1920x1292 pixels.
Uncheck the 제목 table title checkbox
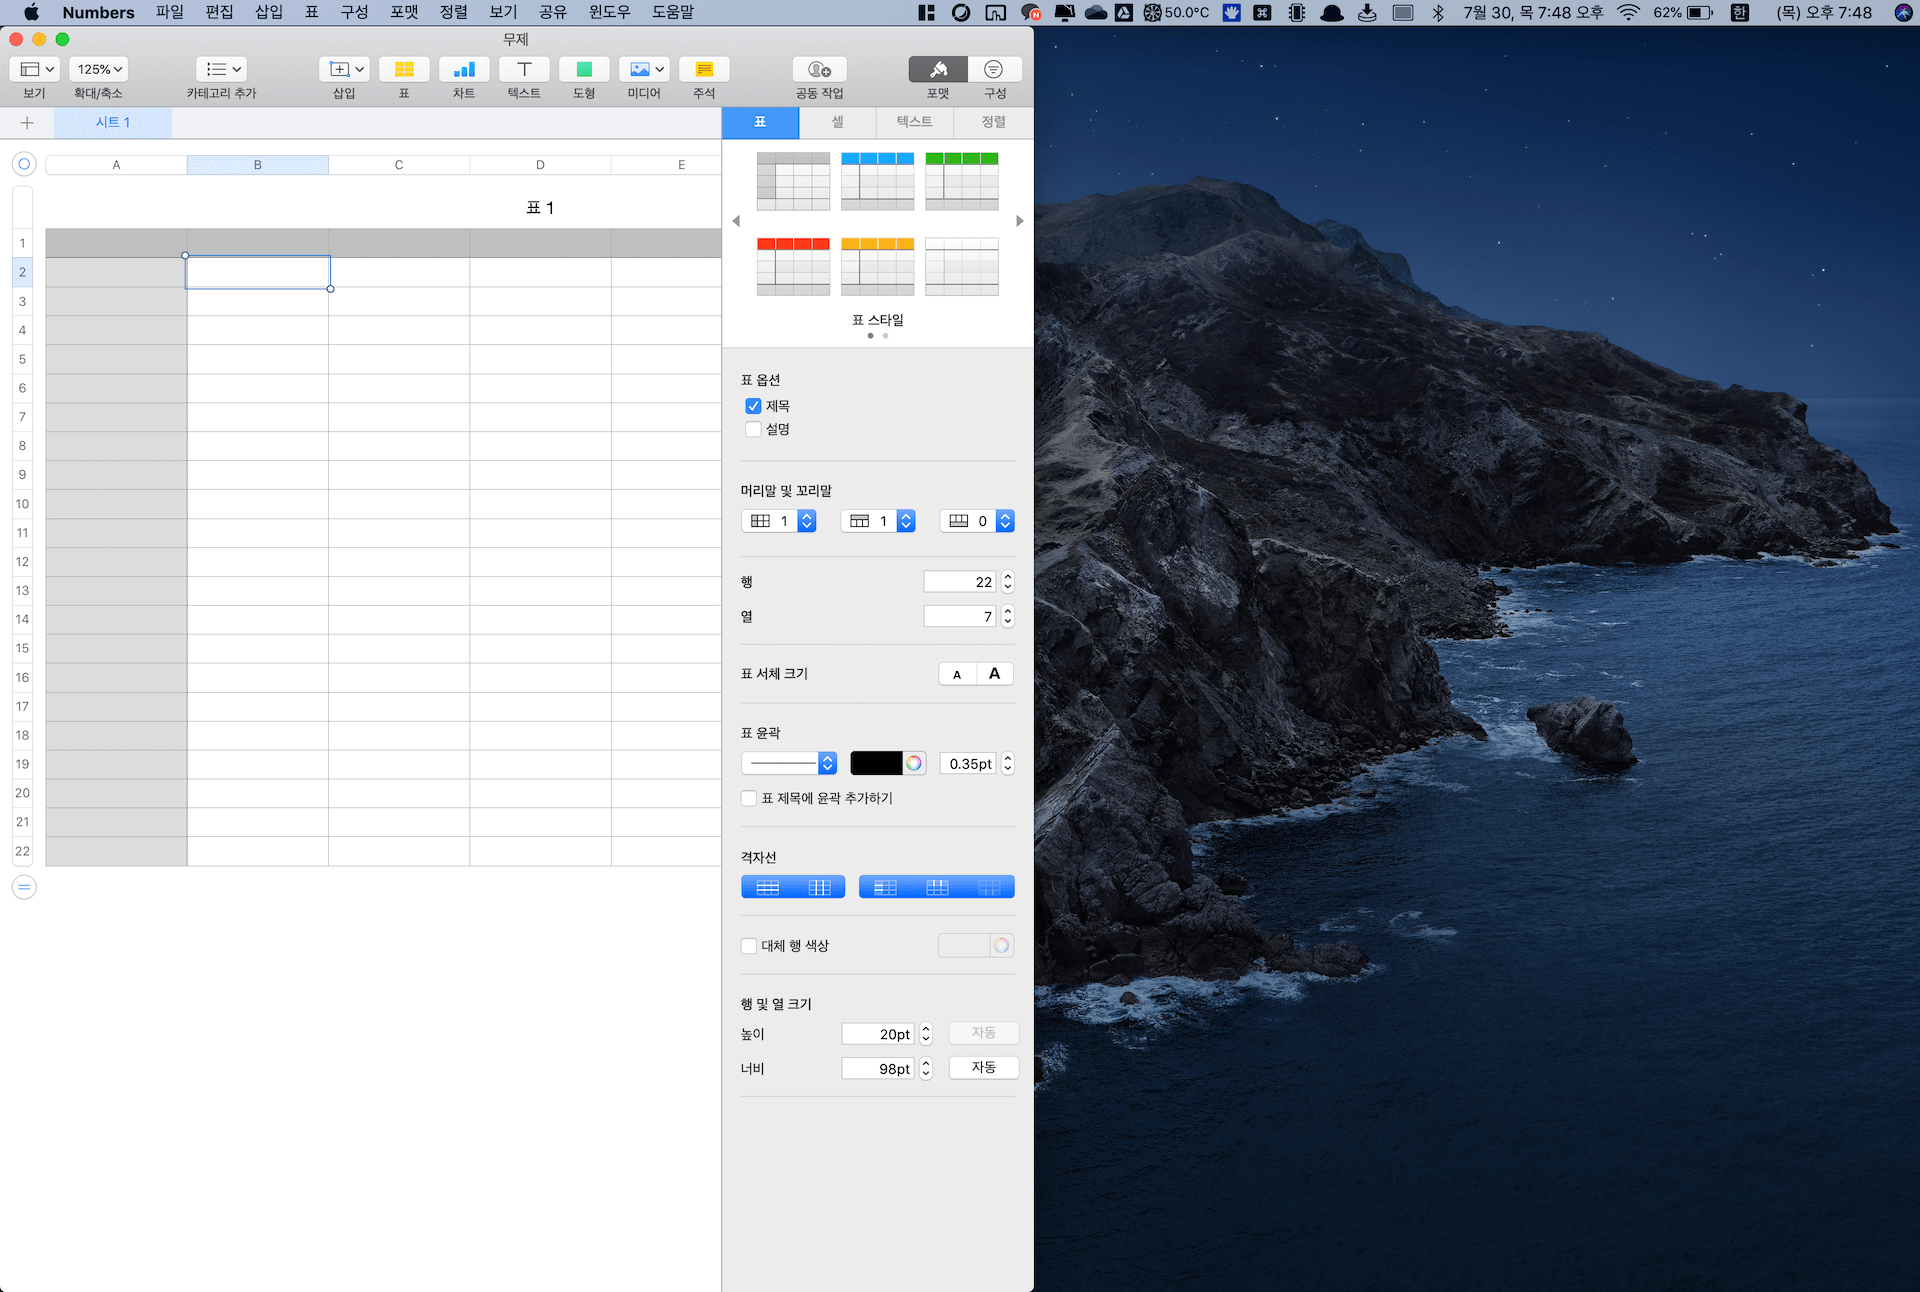click(x=753, y=406)
